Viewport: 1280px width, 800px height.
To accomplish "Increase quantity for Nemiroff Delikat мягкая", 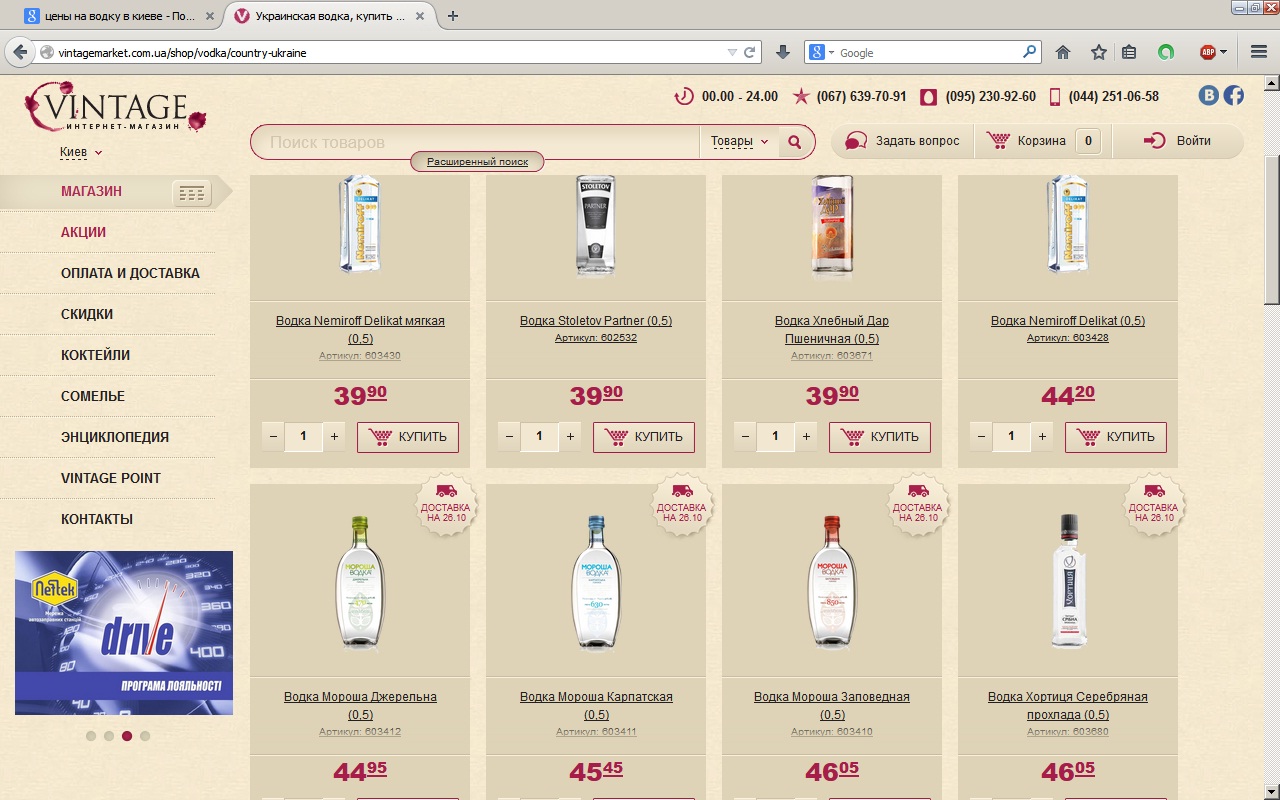I will coord(335,436).
